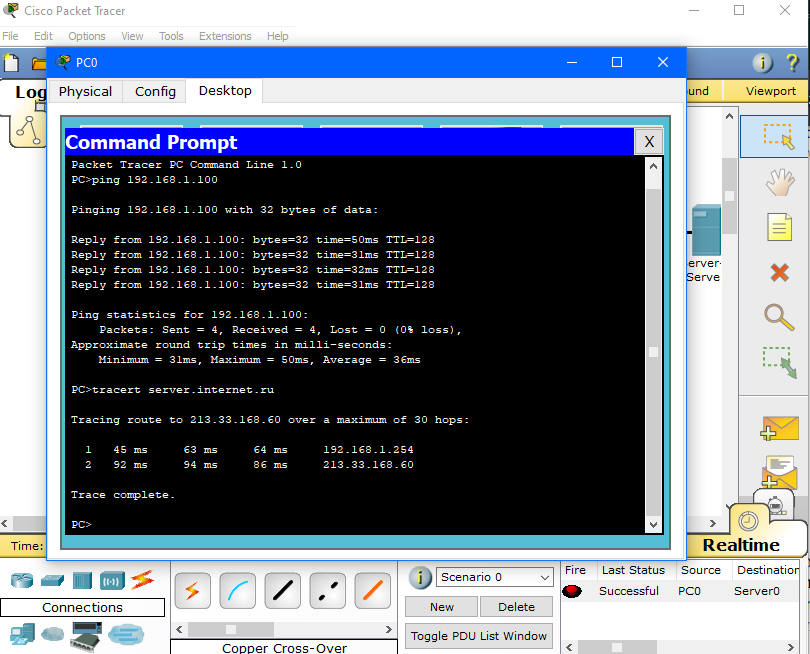Click the Command Prompt scroll down arrow
Viewport: 810px width, 654px height.
tap(653, 524)
